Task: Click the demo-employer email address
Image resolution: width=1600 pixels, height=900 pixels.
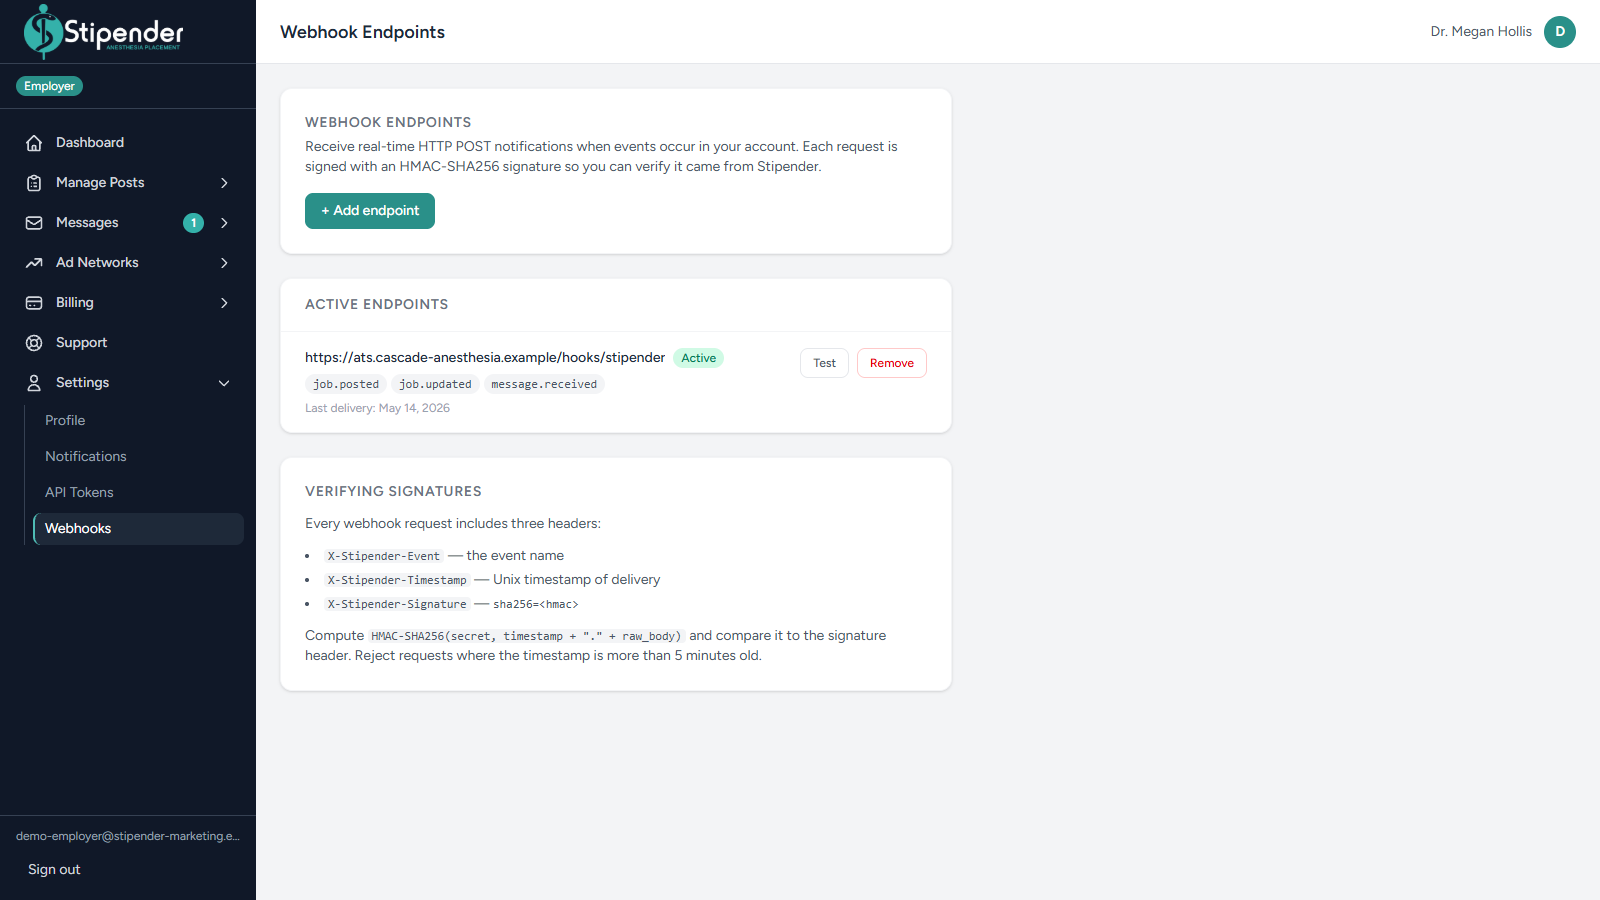Action: pyautogui.click(x=128, y=836)
